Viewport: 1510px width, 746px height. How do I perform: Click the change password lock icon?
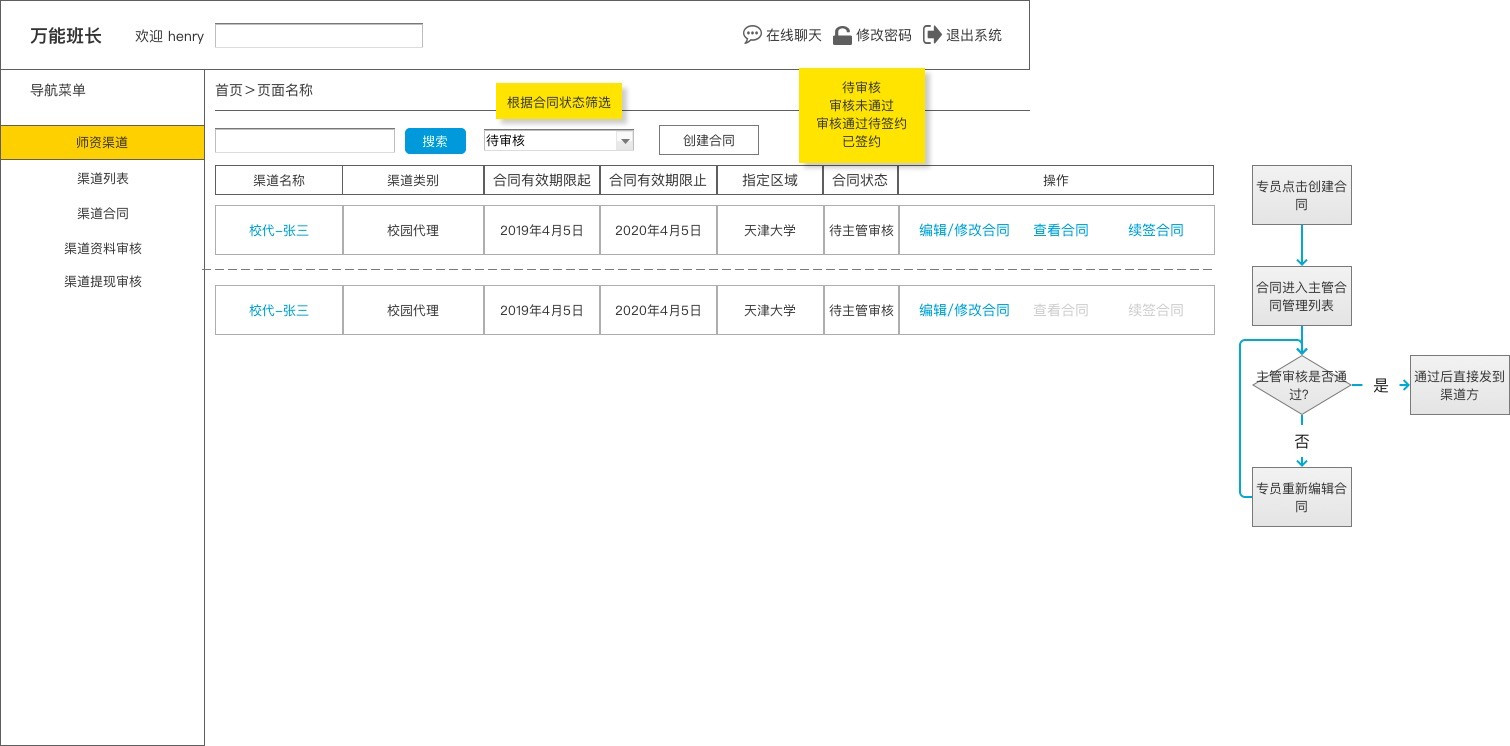pos(843,35)
